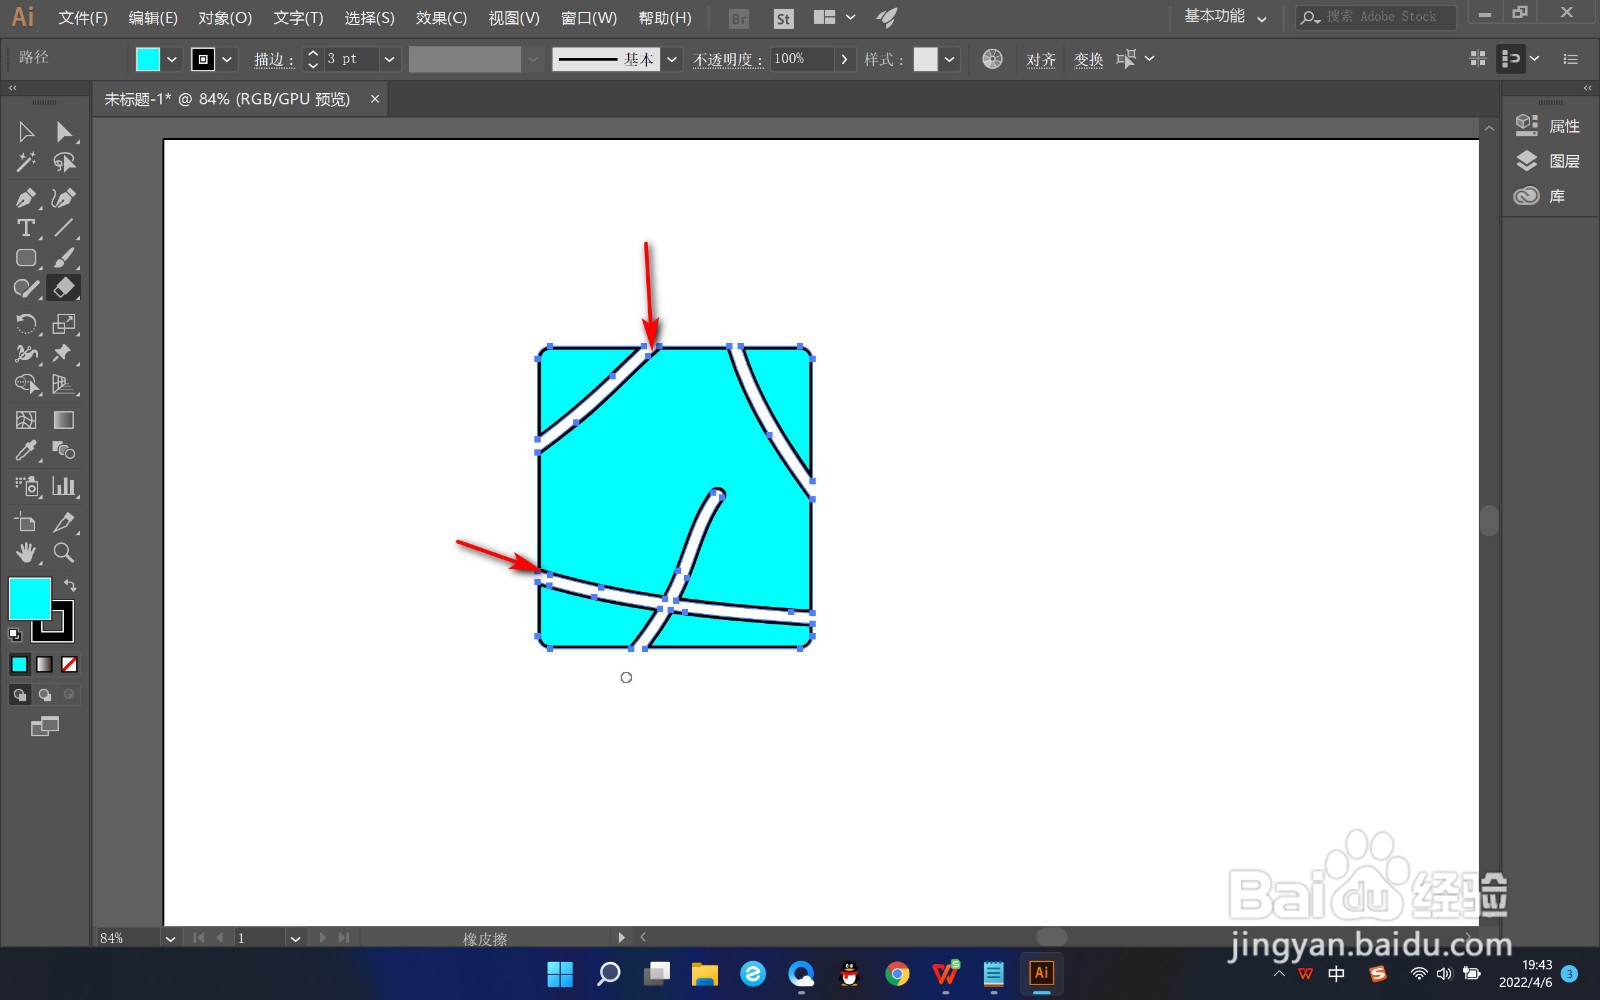Apply gradient mode button
The image size is (1600, 1000).
(x=45, y=664)
